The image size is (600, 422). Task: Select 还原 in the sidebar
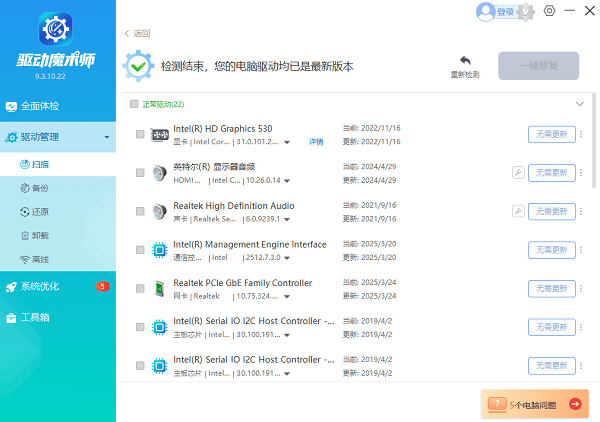point(58,212)
